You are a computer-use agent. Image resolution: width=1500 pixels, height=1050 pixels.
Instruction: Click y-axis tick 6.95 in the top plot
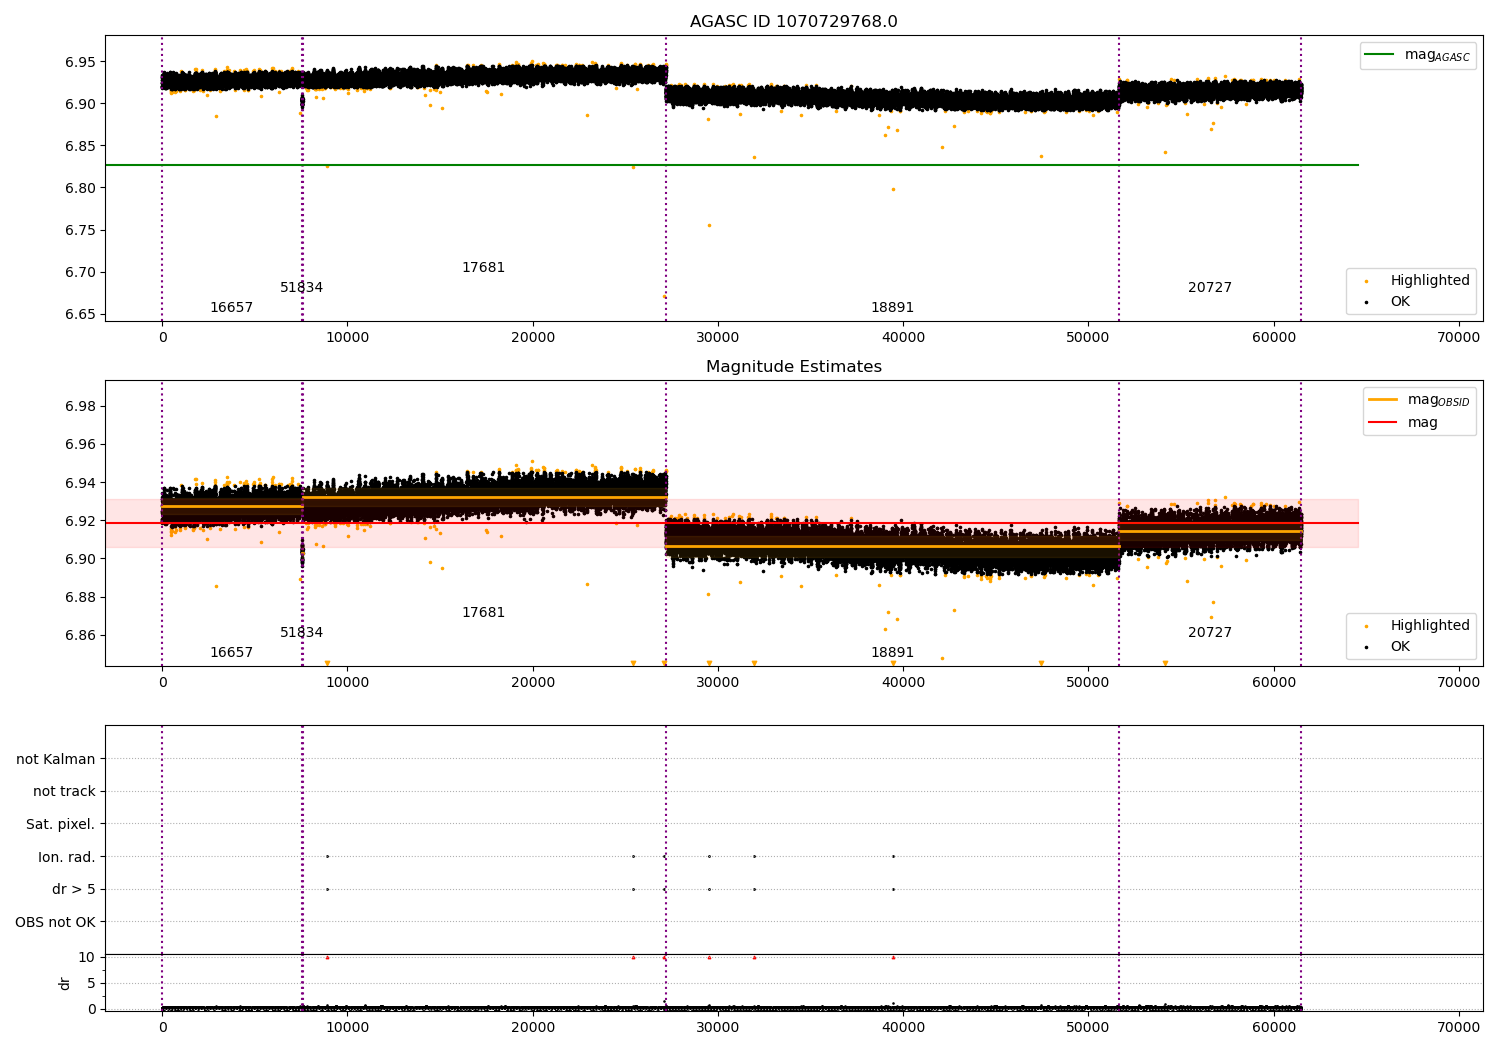(80, 62)
